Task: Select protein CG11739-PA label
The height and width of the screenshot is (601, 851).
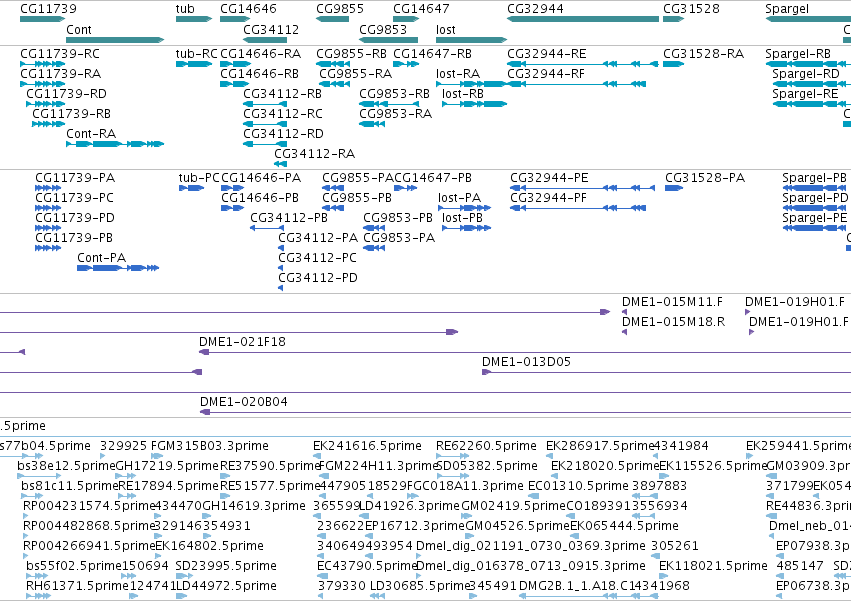Action: click(75, 178)
